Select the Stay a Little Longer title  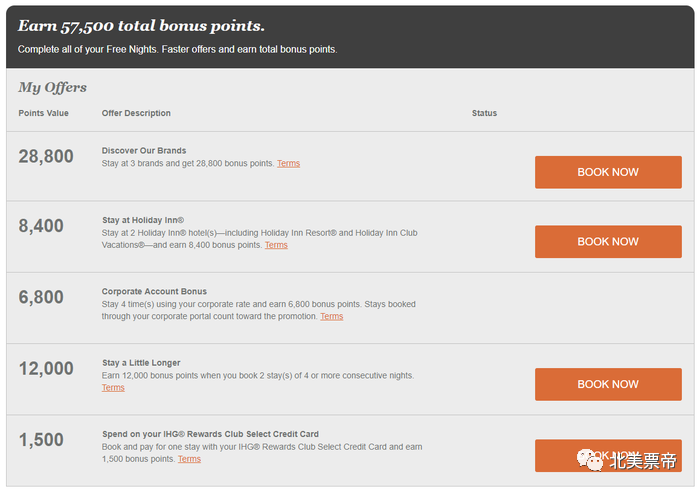(141, 363)
